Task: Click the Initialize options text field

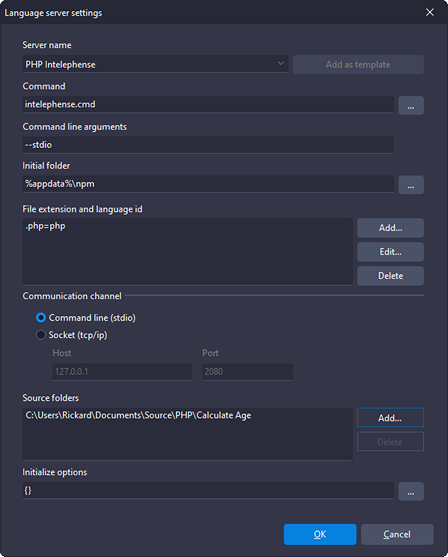Action: 208,491
